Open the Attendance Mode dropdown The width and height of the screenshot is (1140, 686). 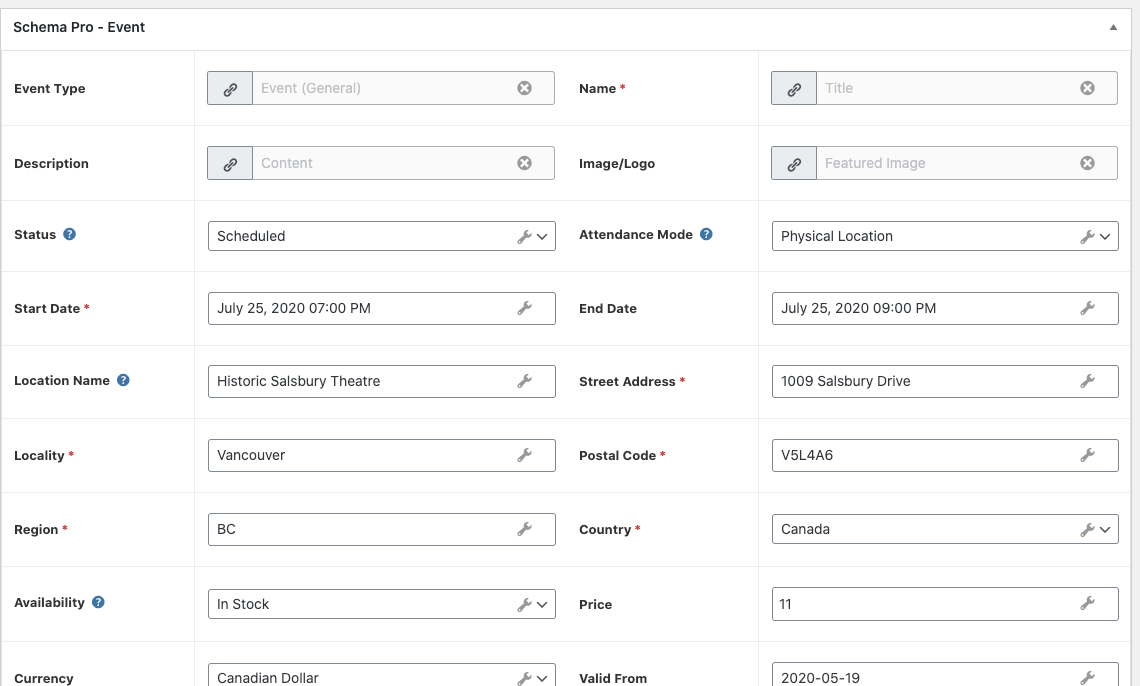(x=944, y=236)
